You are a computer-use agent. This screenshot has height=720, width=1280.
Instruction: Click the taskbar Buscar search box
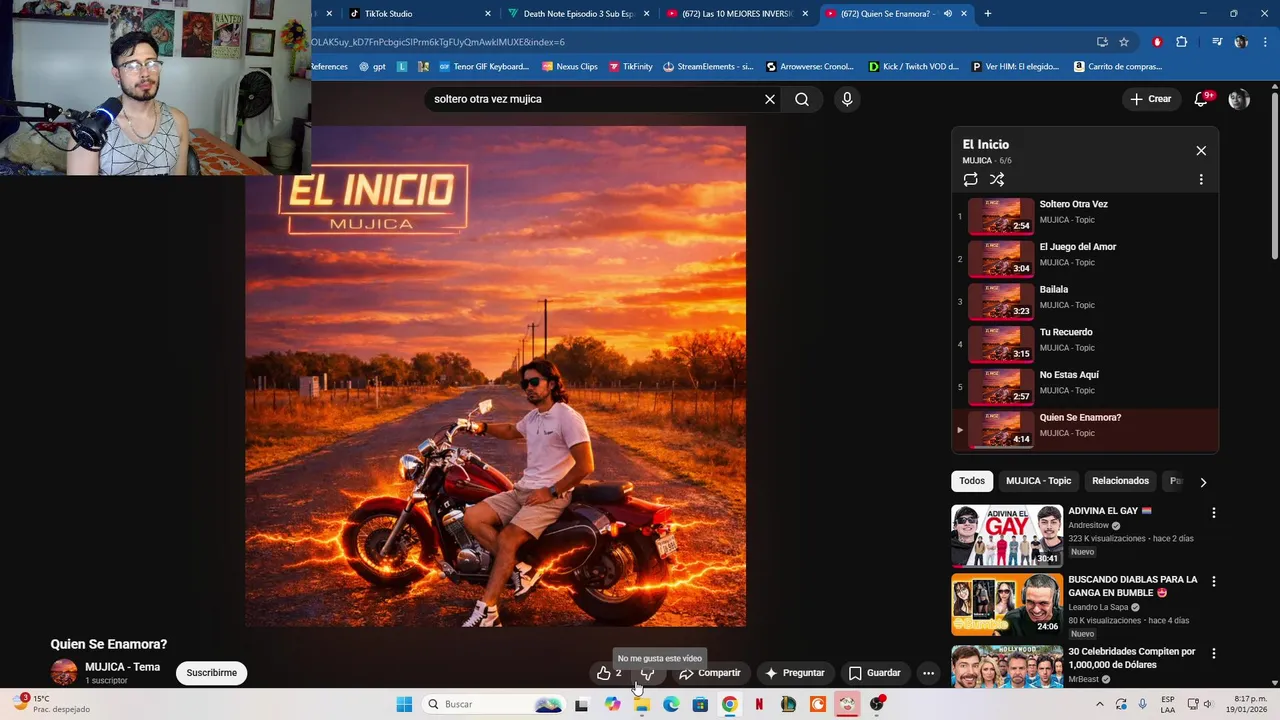(494, 704)
